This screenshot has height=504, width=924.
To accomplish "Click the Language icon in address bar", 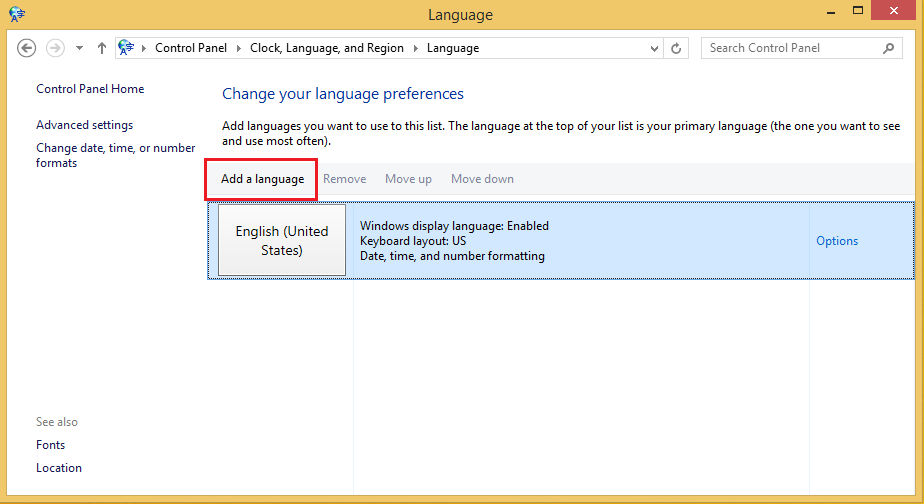I will pos(127,47).
